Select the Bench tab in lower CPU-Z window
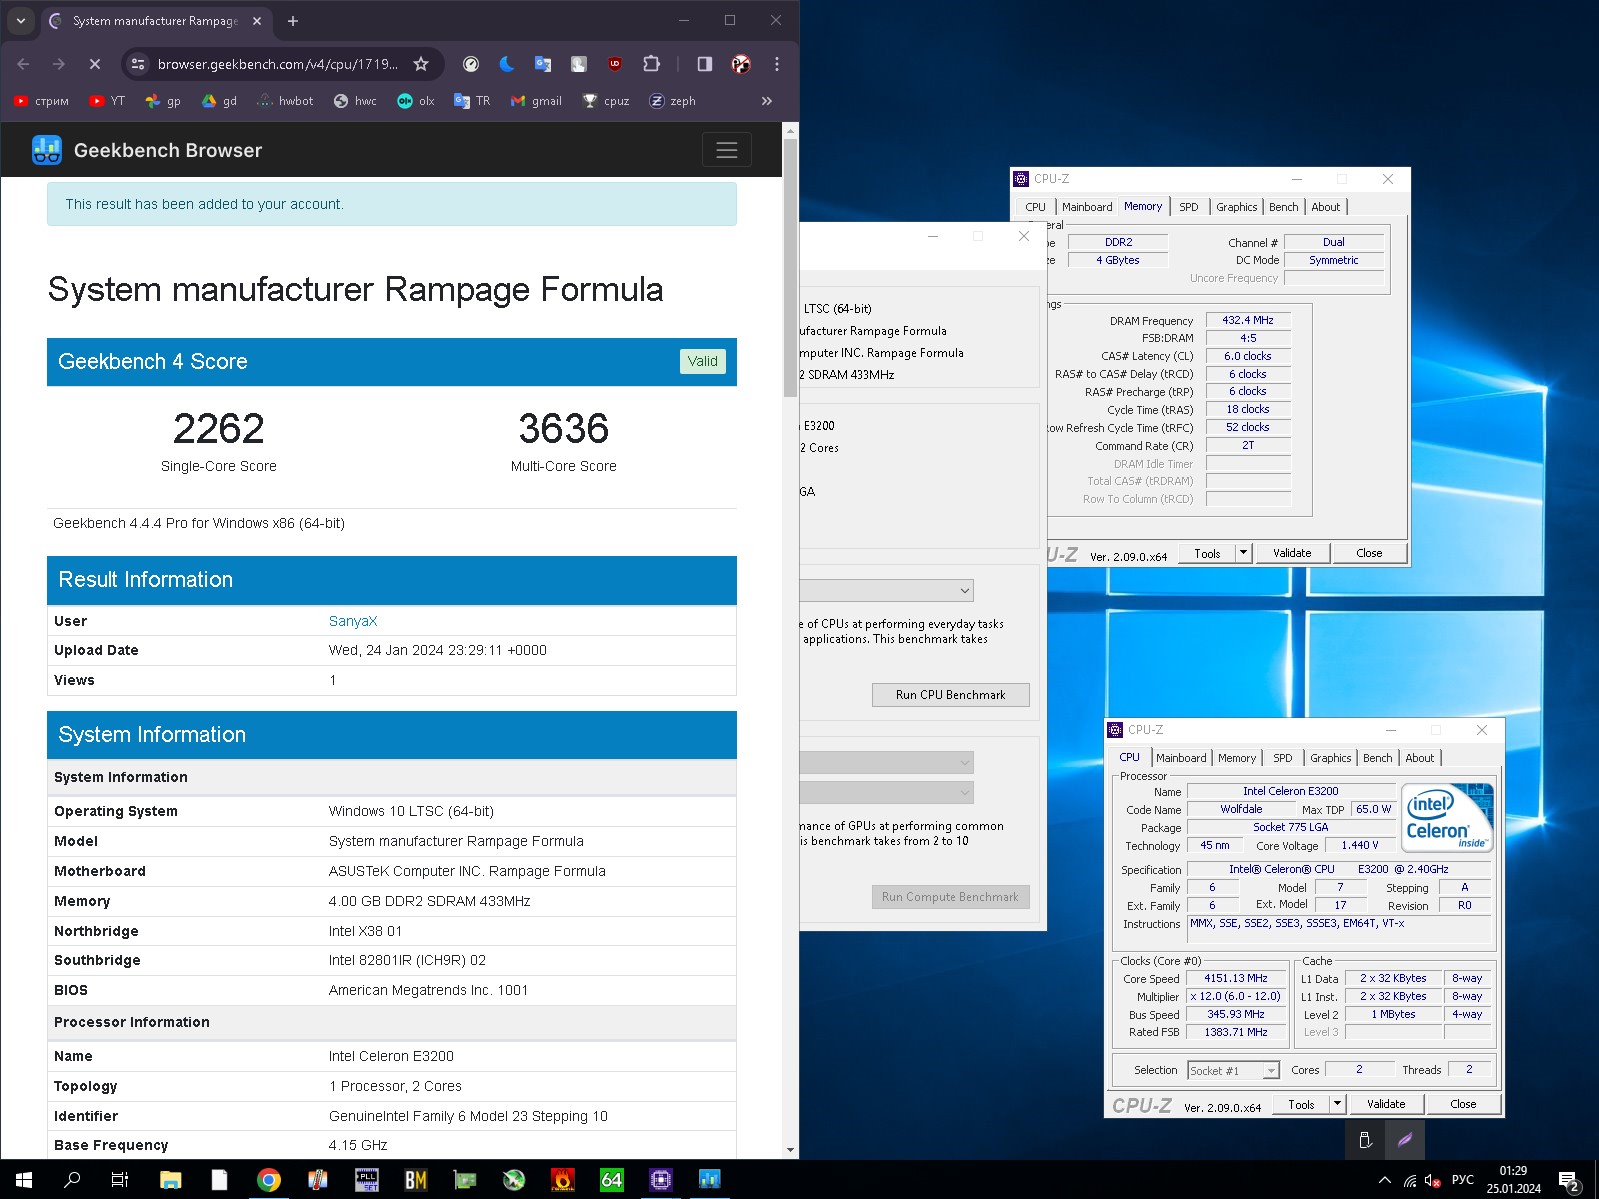 1377,758
